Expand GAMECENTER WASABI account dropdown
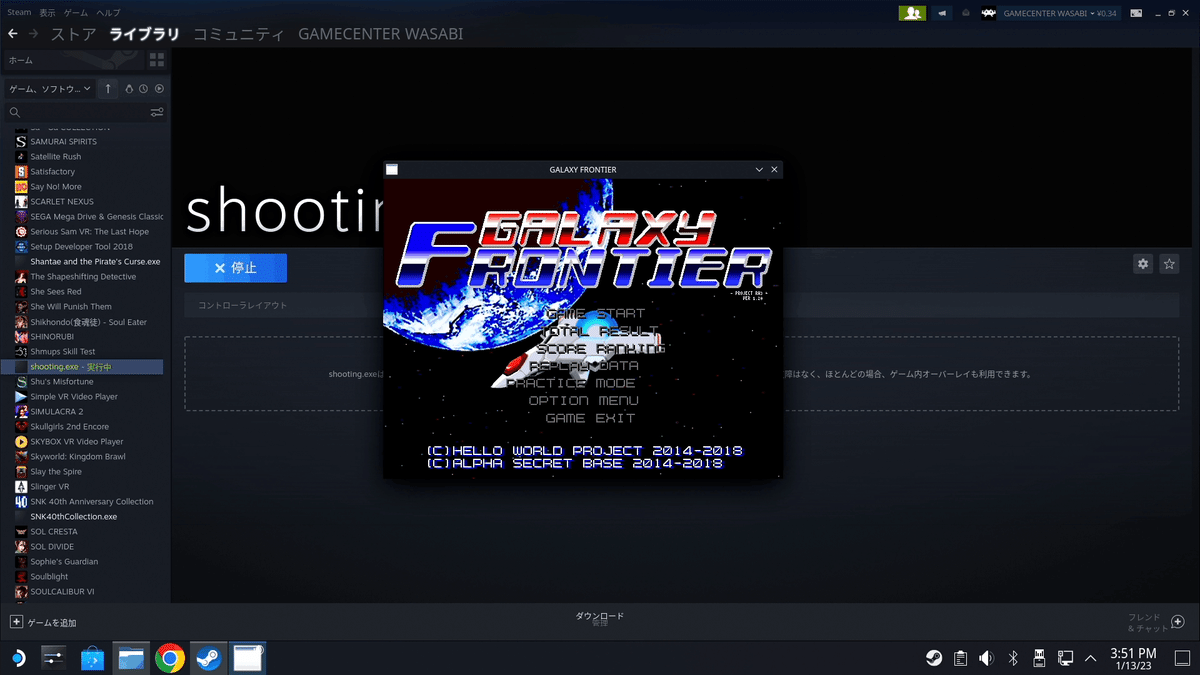Viewport: 1200px width, 675px height. coord(1060,13)
